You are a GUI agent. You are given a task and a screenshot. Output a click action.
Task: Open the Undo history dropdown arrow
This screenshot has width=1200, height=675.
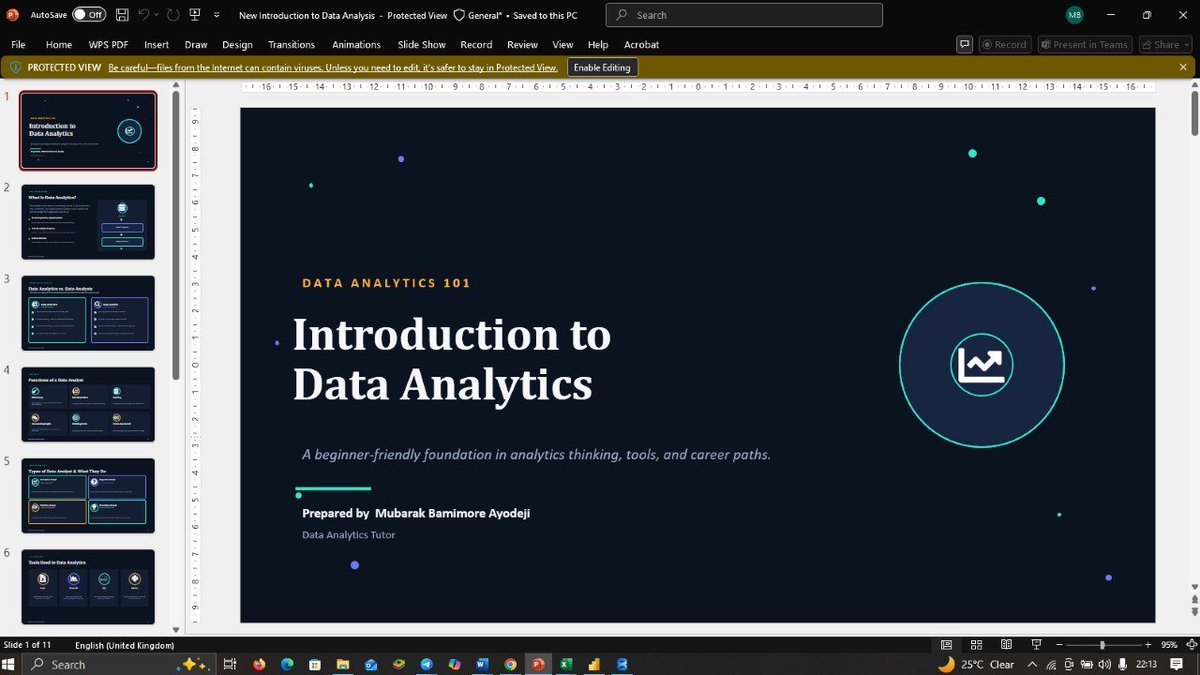point(156,15)
